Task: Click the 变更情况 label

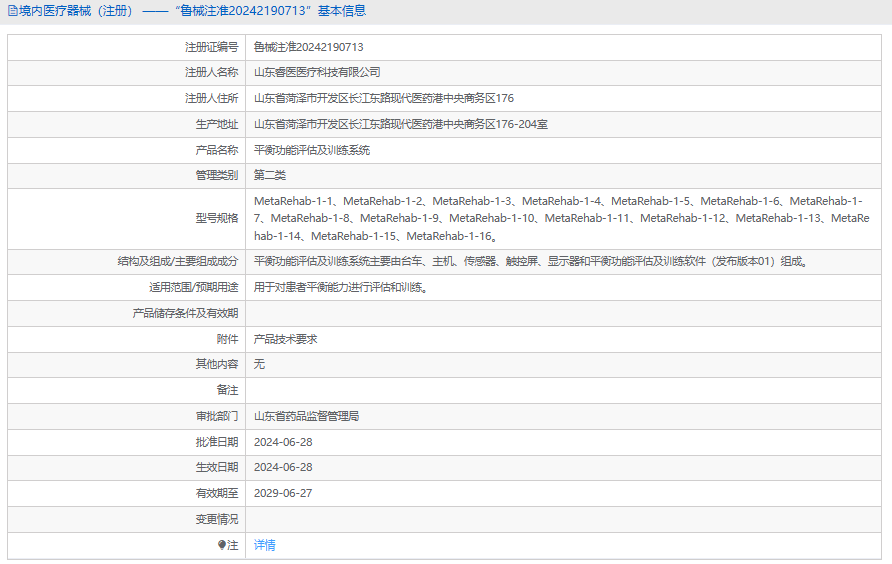Action: 217,520
